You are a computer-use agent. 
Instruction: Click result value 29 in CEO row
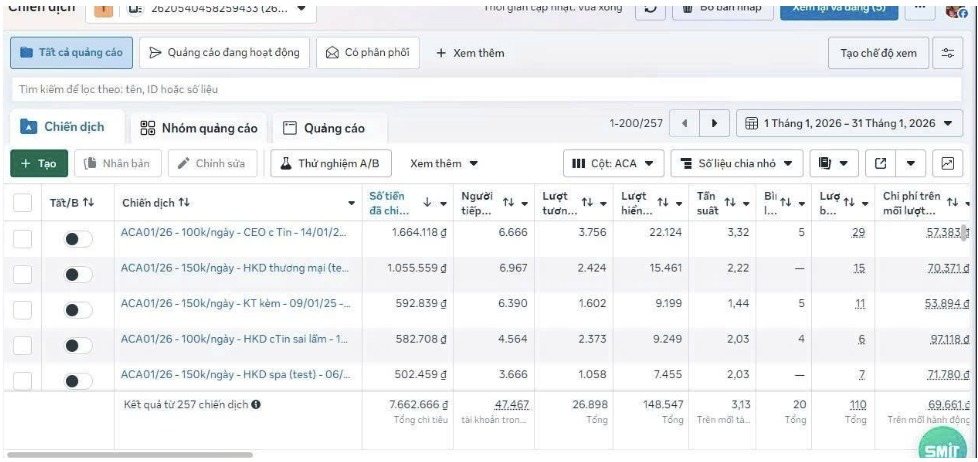point(858,233)
